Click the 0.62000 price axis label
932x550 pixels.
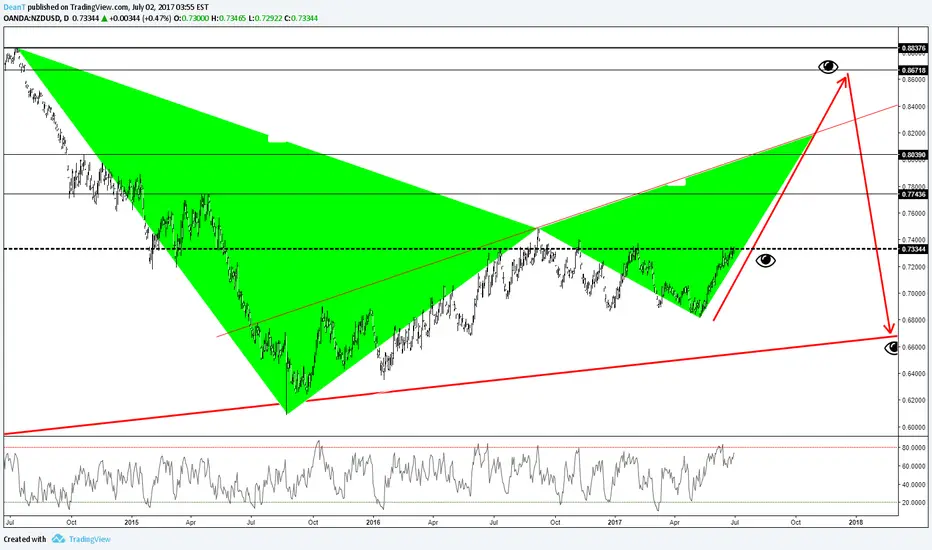[914, 400]
